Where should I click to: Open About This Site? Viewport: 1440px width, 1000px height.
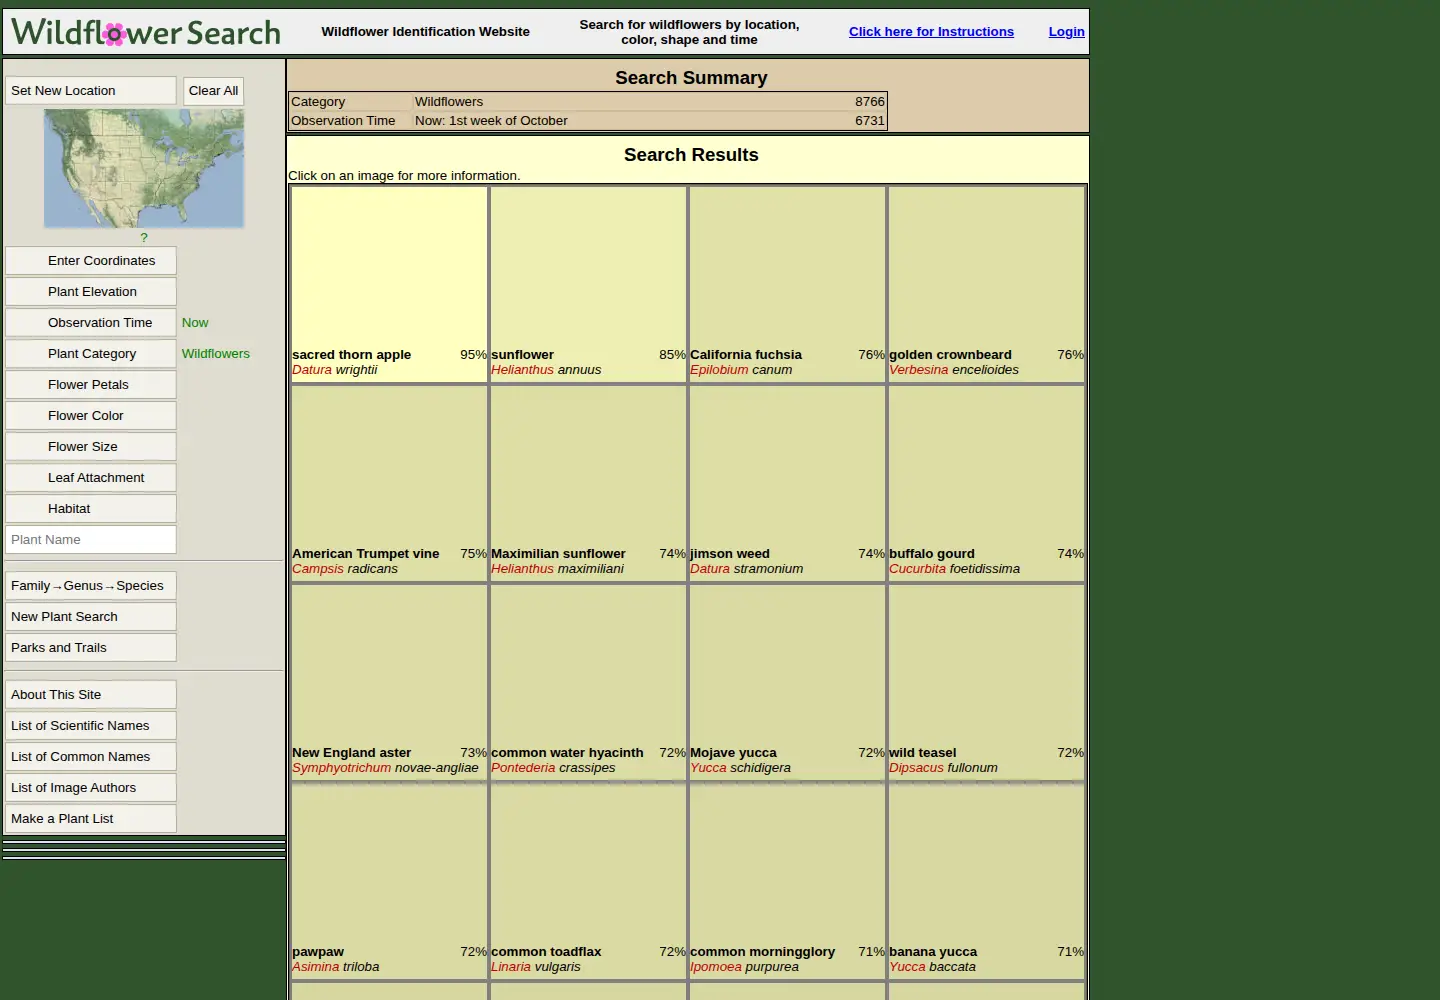point(91,695)
